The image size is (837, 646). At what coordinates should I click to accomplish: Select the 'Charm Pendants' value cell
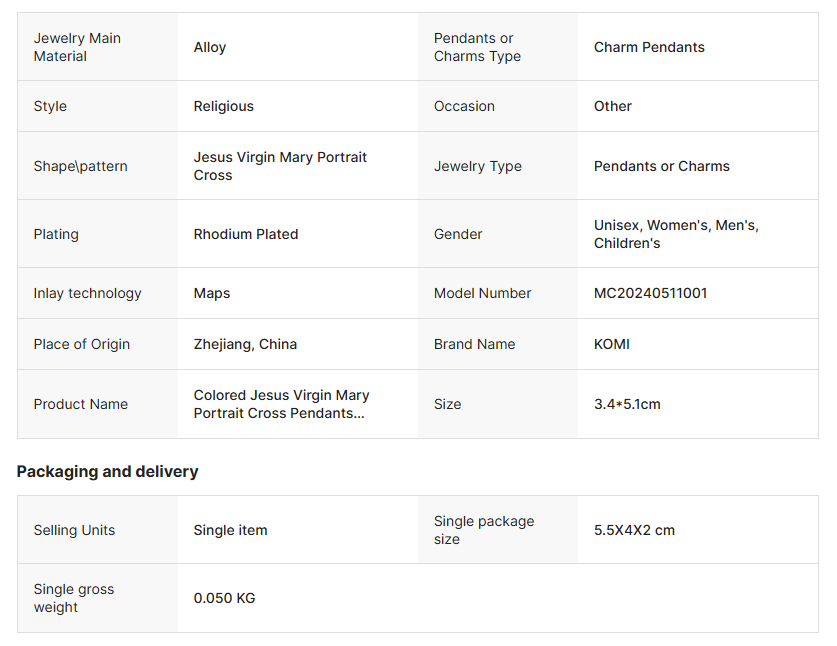[x=649, y=47]
